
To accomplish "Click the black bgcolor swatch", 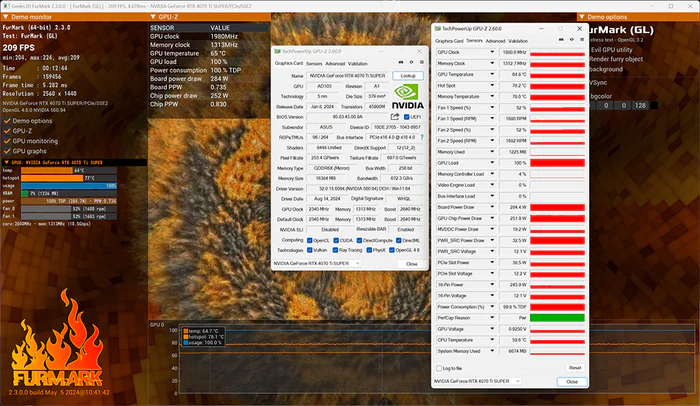I will pos(654,105).
